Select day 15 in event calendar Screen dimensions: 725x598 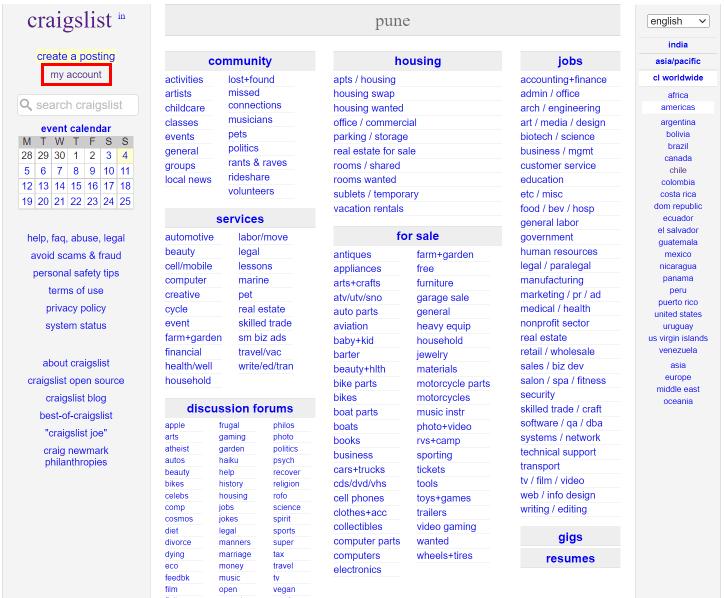(x=76, y=186)
